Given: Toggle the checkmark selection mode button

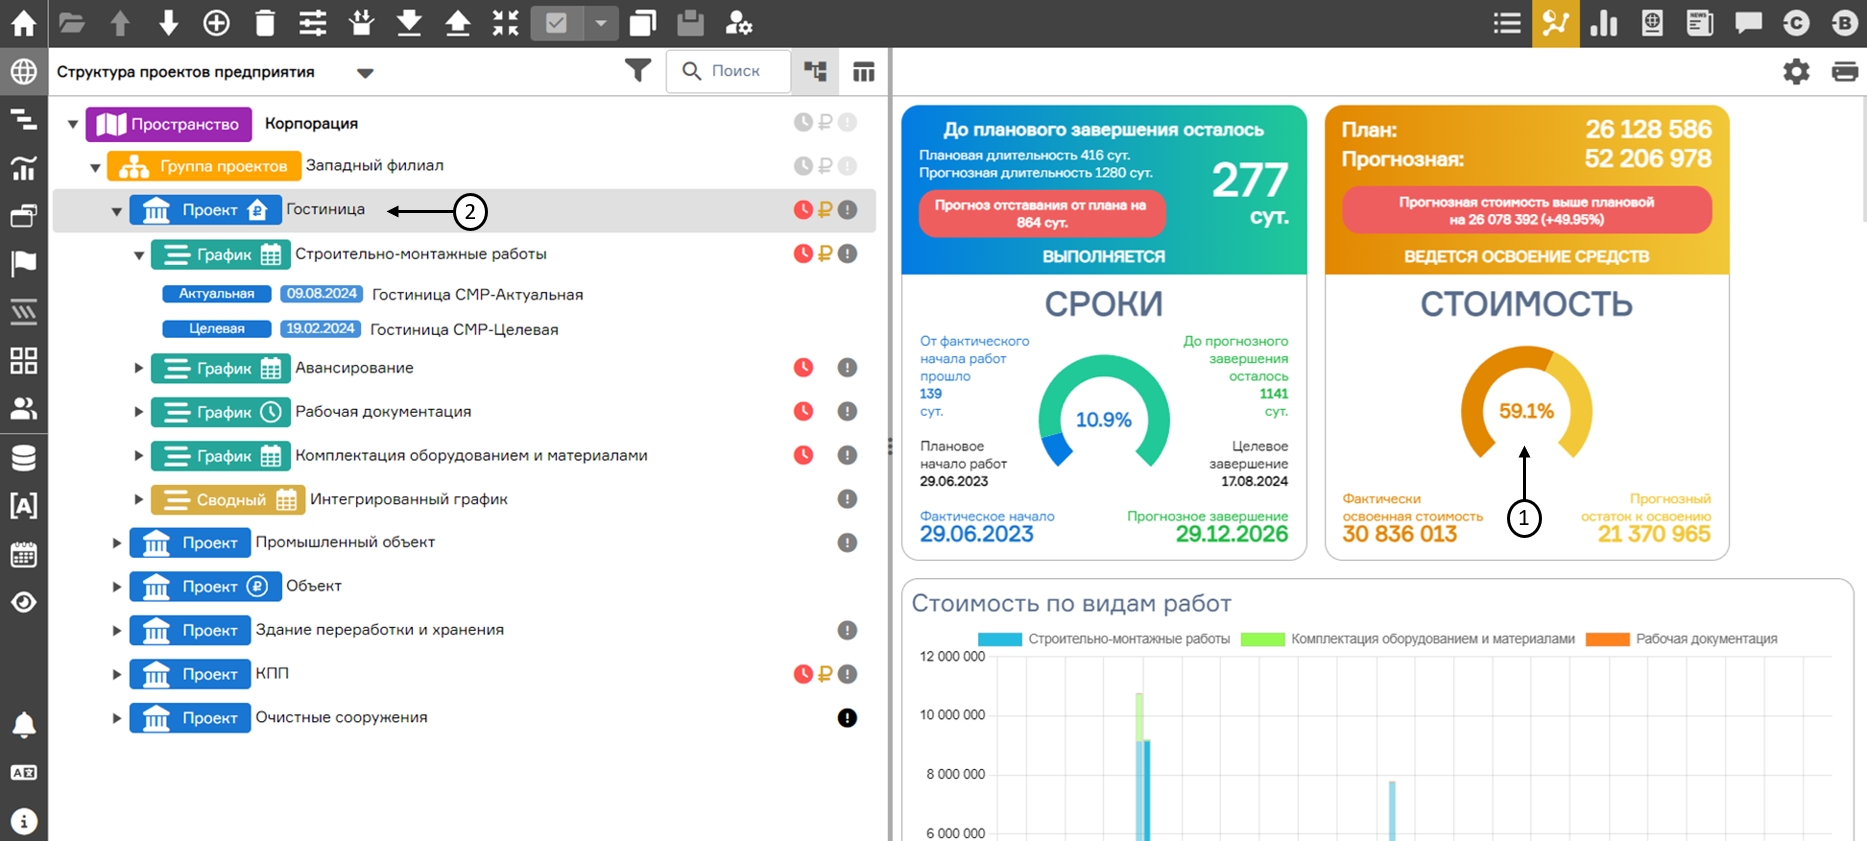Looking at the screenshot, I should [x=556, y=23].
